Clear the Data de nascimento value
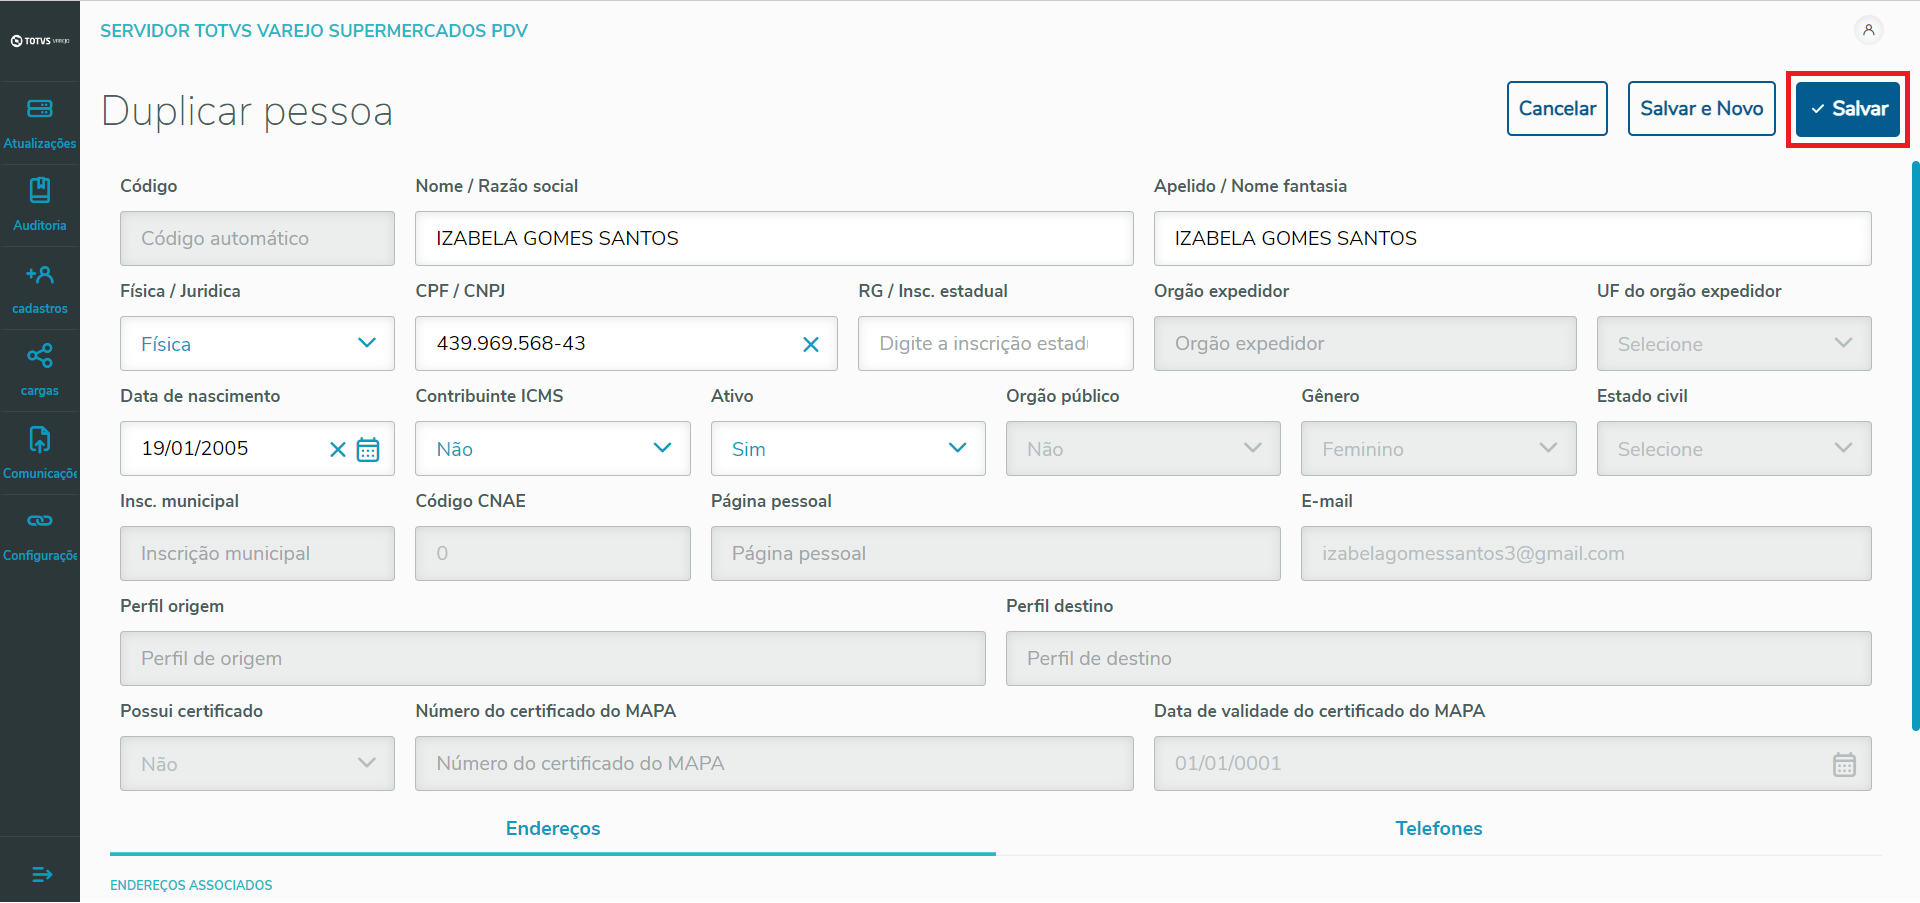1920x903 pixels. pyautogui.click(x=338, y=449)
